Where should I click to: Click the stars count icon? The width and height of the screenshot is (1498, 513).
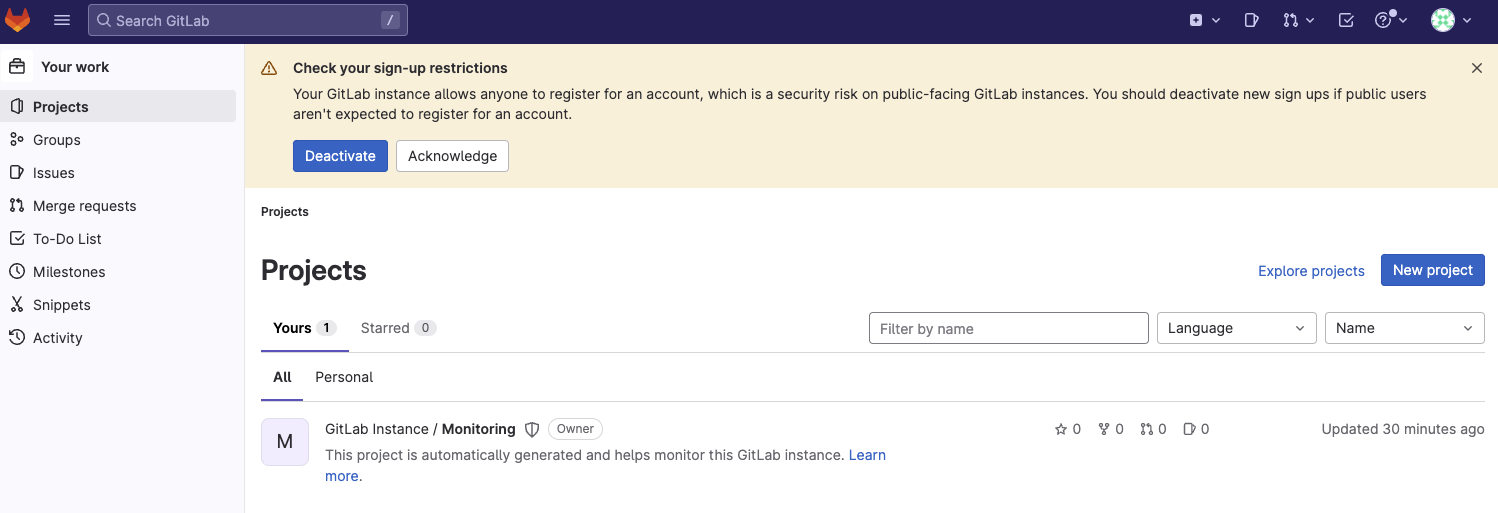coord(1061,429)
